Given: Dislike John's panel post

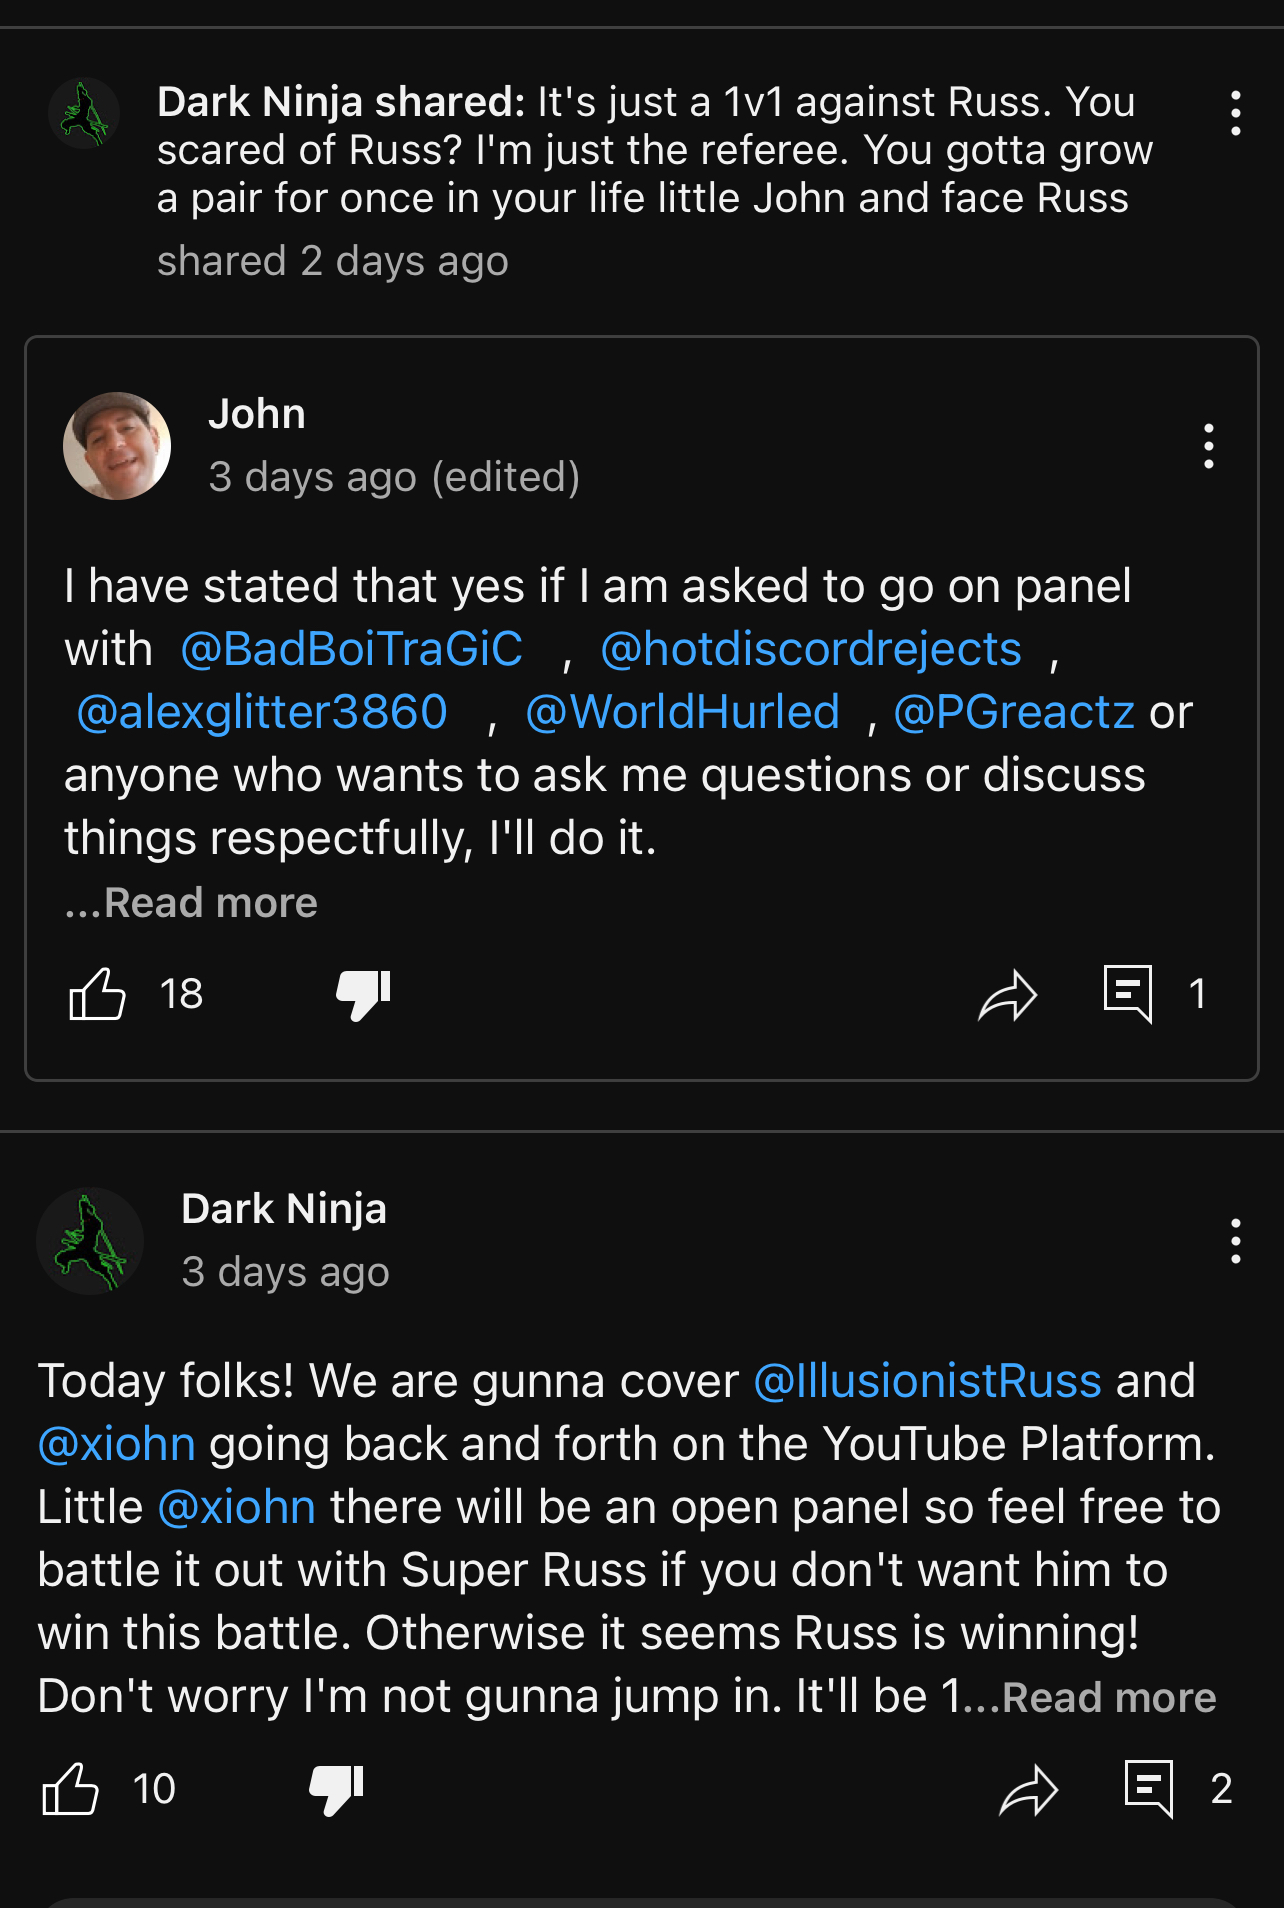Looking at the screenshot, I should 363,994.
